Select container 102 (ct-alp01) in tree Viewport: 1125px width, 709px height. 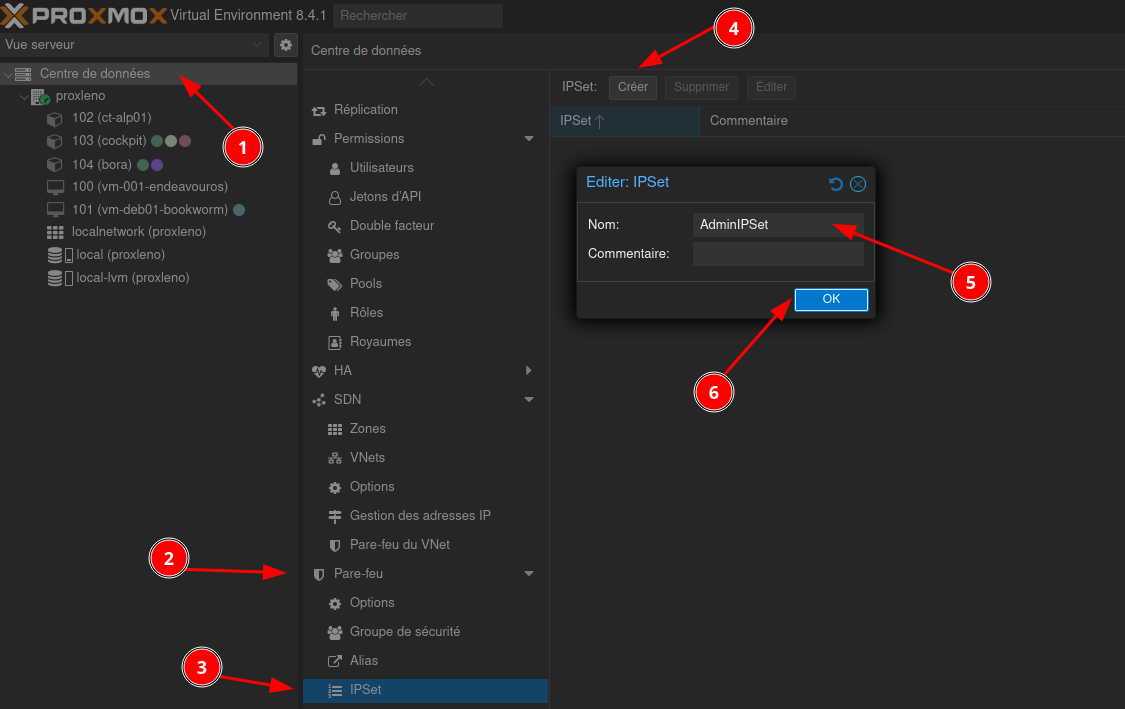111,118
